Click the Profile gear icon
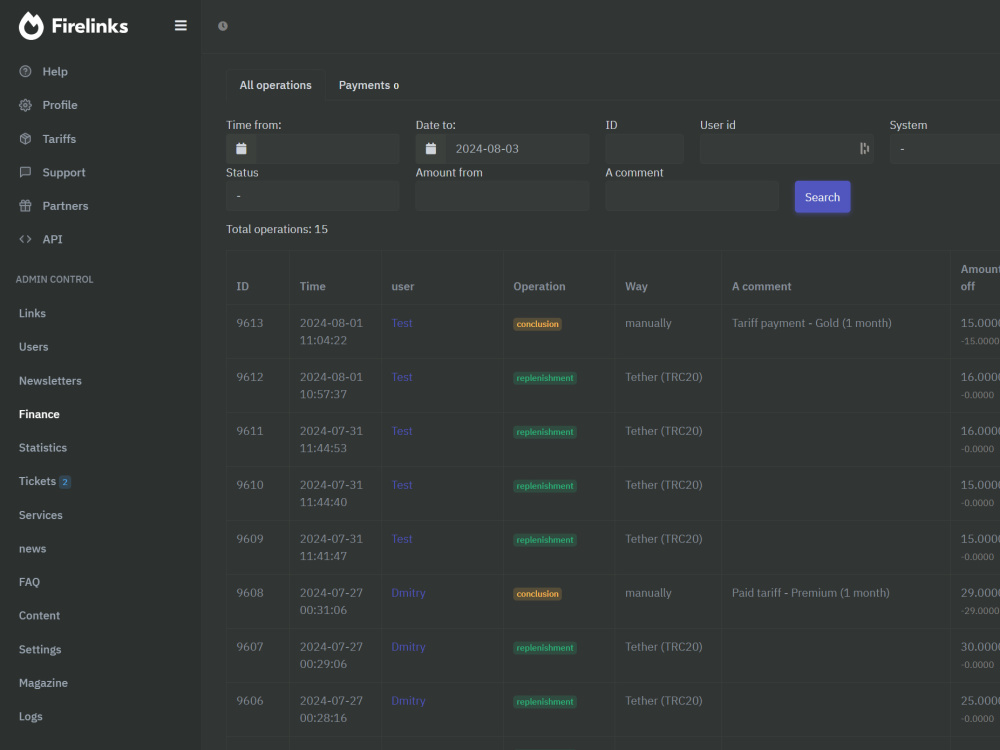The height and width of the screenshot is (750, 1000). click(26, 105)
